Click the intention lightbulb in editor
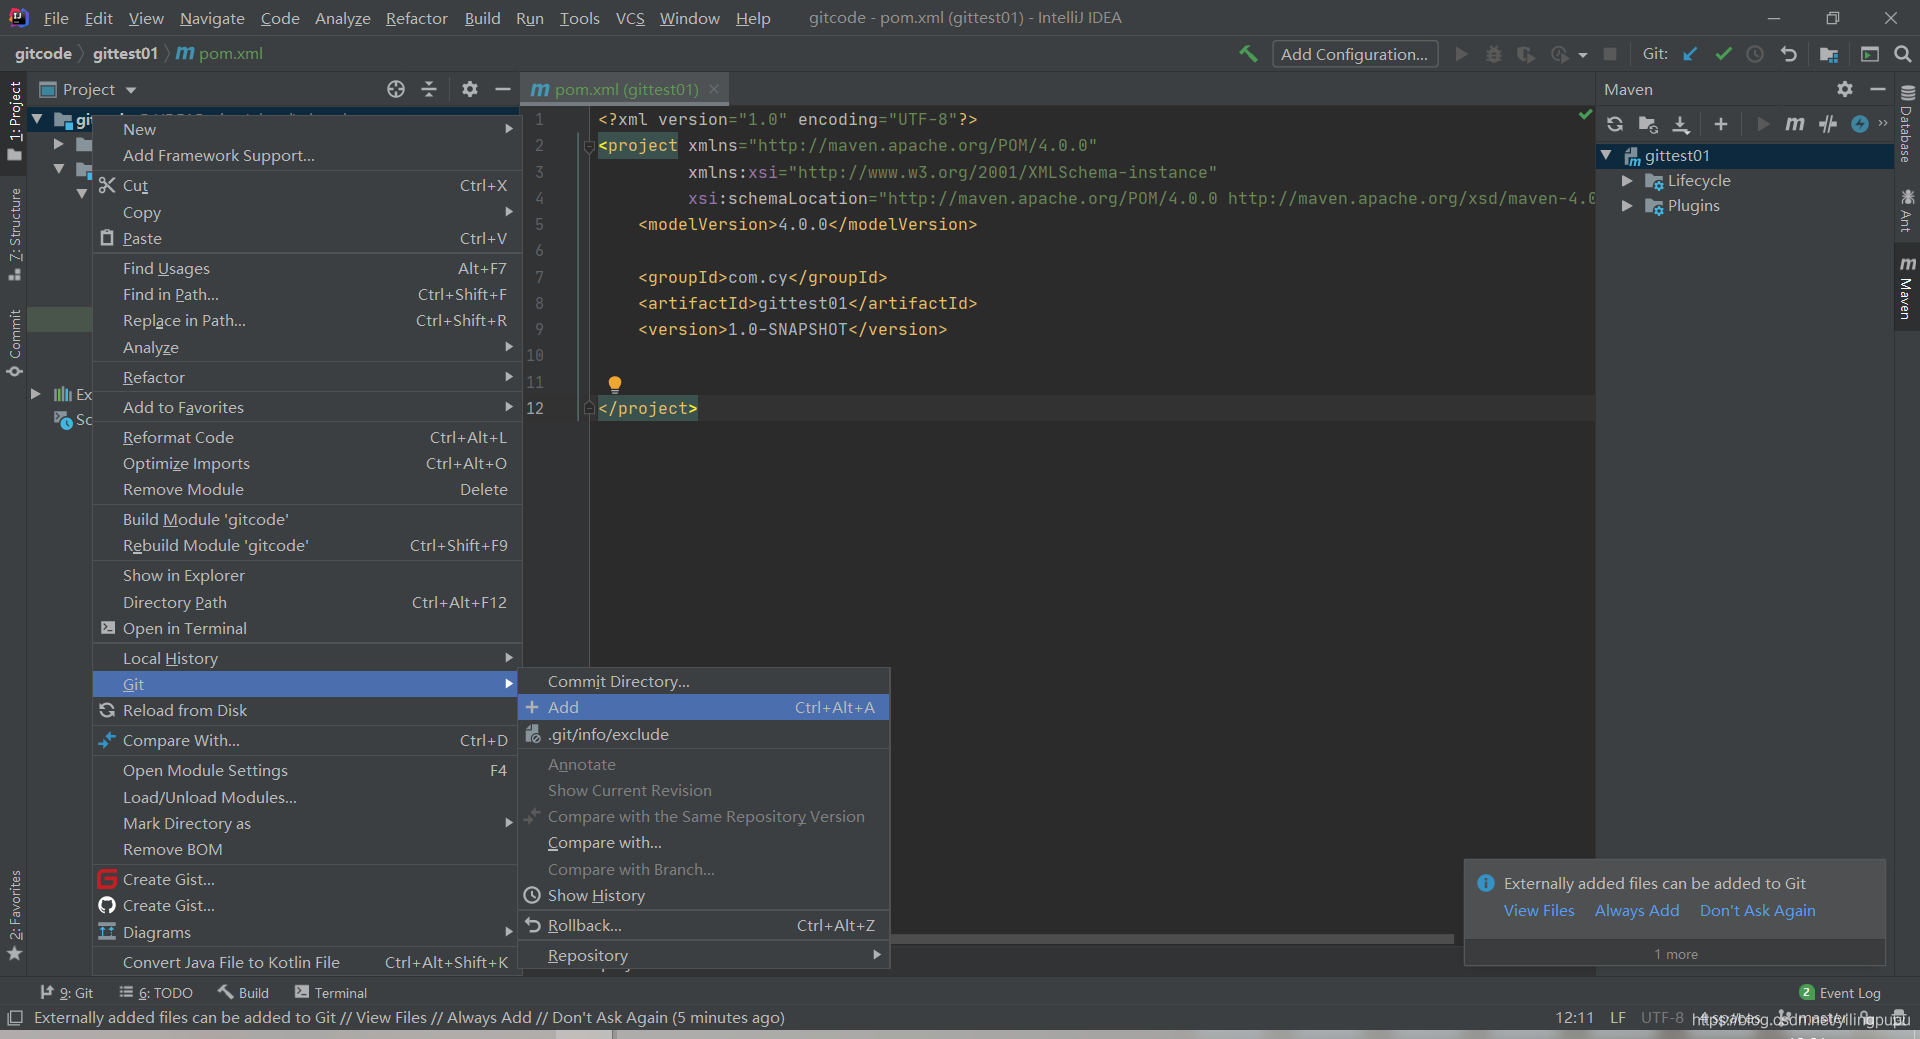 click(615, 384)
